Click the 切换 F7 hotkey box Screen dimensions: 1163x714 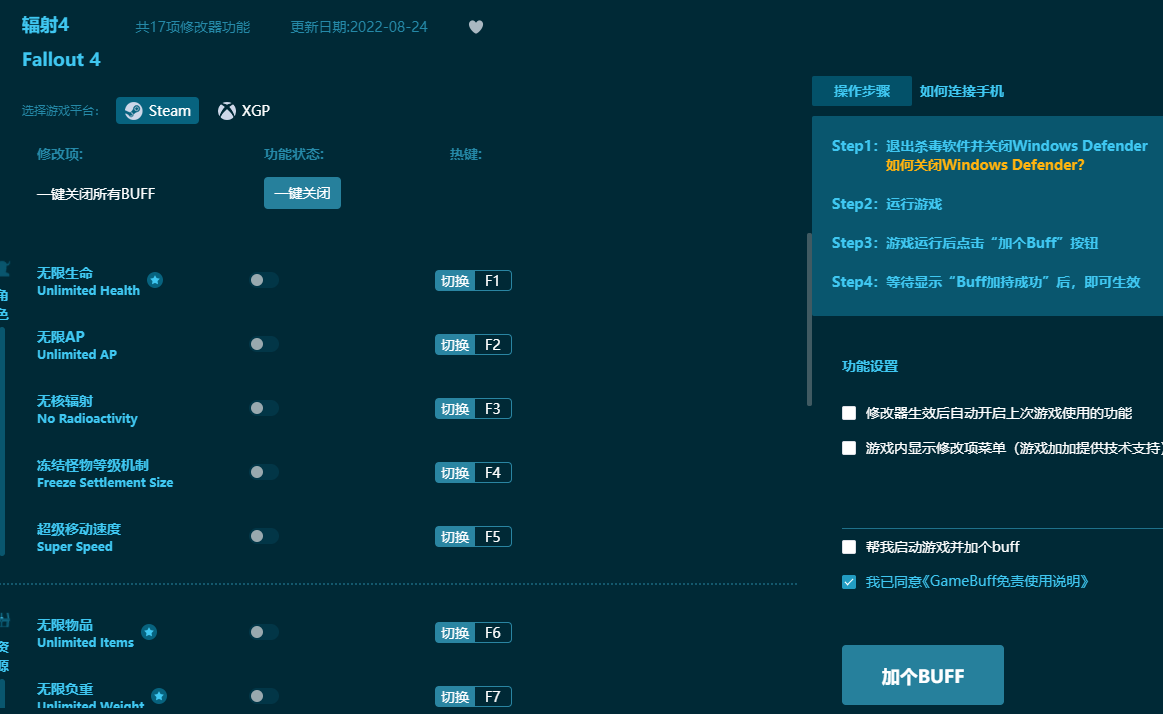coord(473,696)
